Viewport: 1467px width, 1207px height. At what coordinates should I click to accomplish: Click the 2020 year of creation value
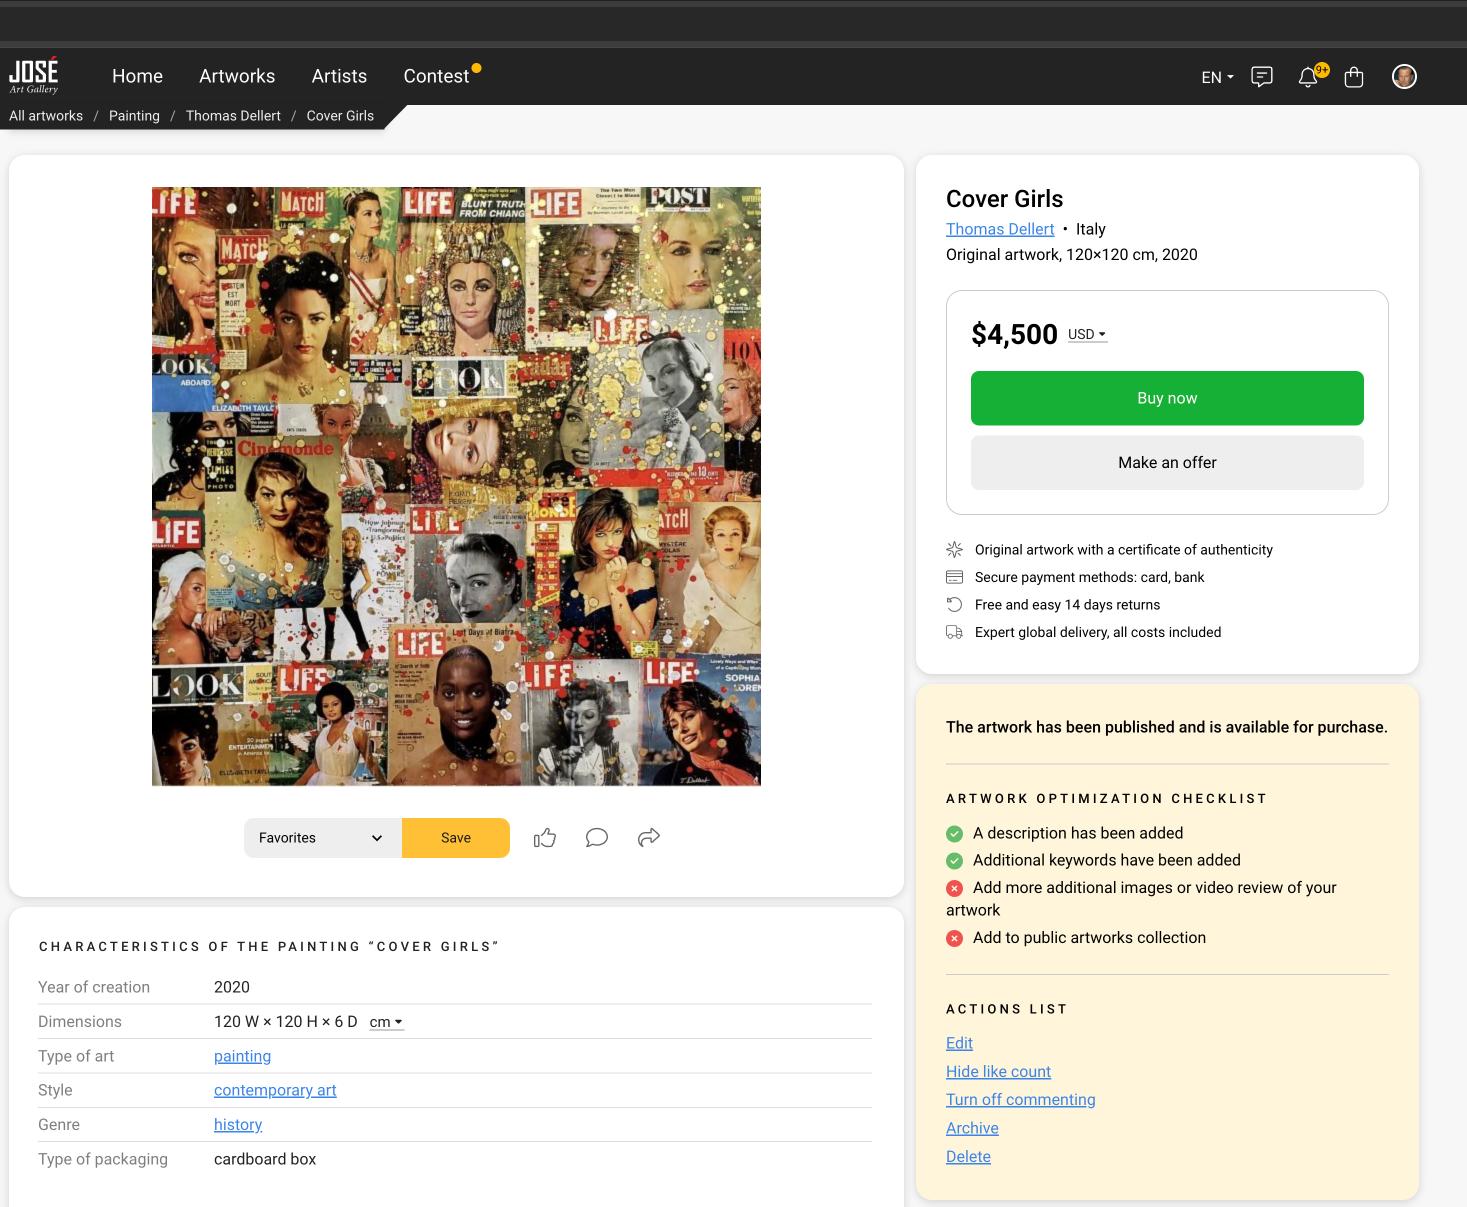pos(232,987)
